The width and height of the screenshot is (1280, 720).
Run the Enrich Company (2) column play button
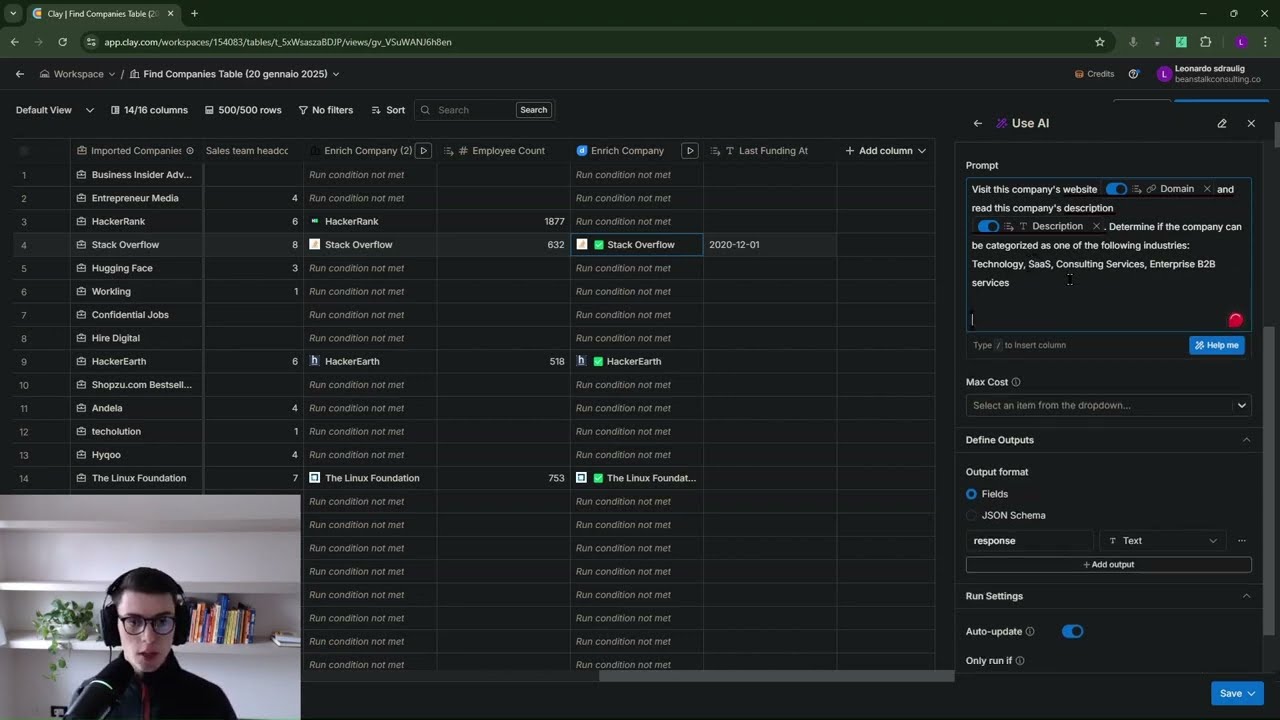423,151
